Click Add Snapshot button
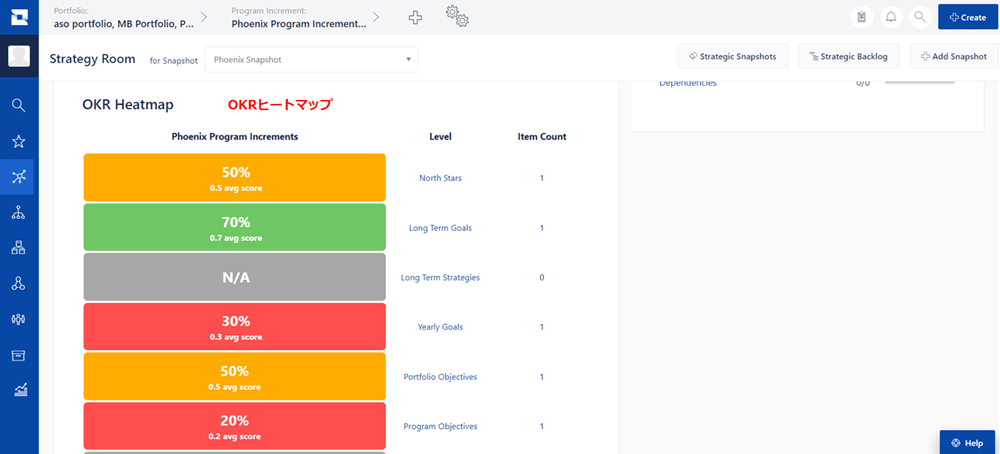1000x454 pixels. point(954,57)
